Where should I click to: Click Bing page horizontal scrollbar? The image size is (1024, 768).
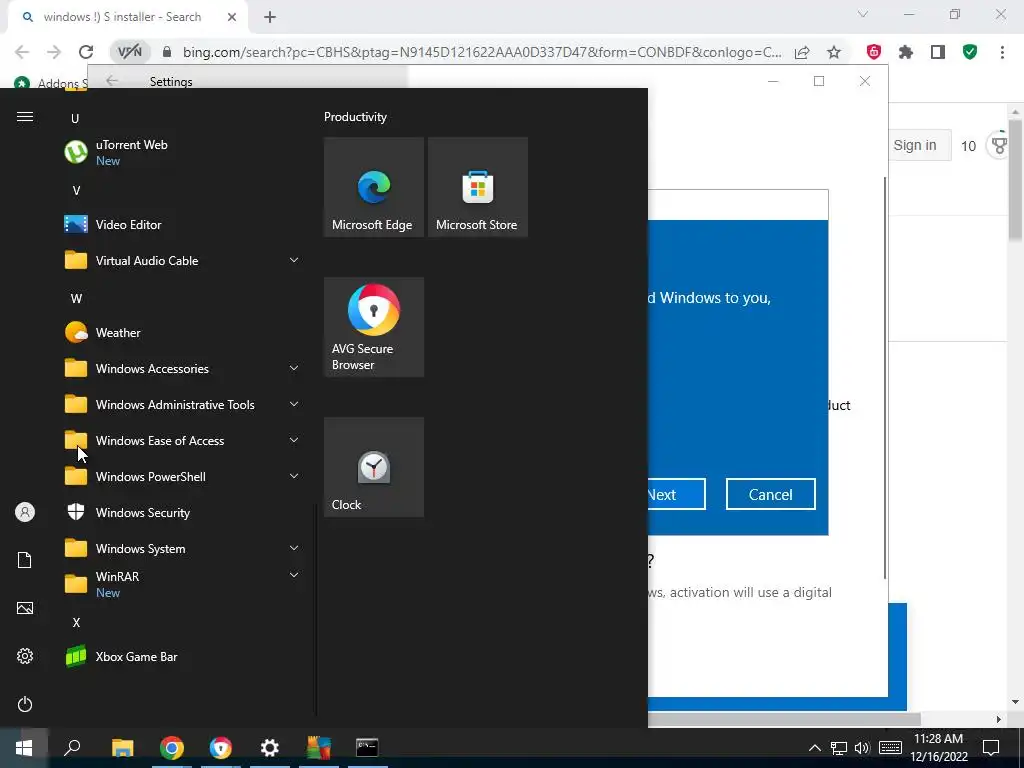tap(784, 719)
